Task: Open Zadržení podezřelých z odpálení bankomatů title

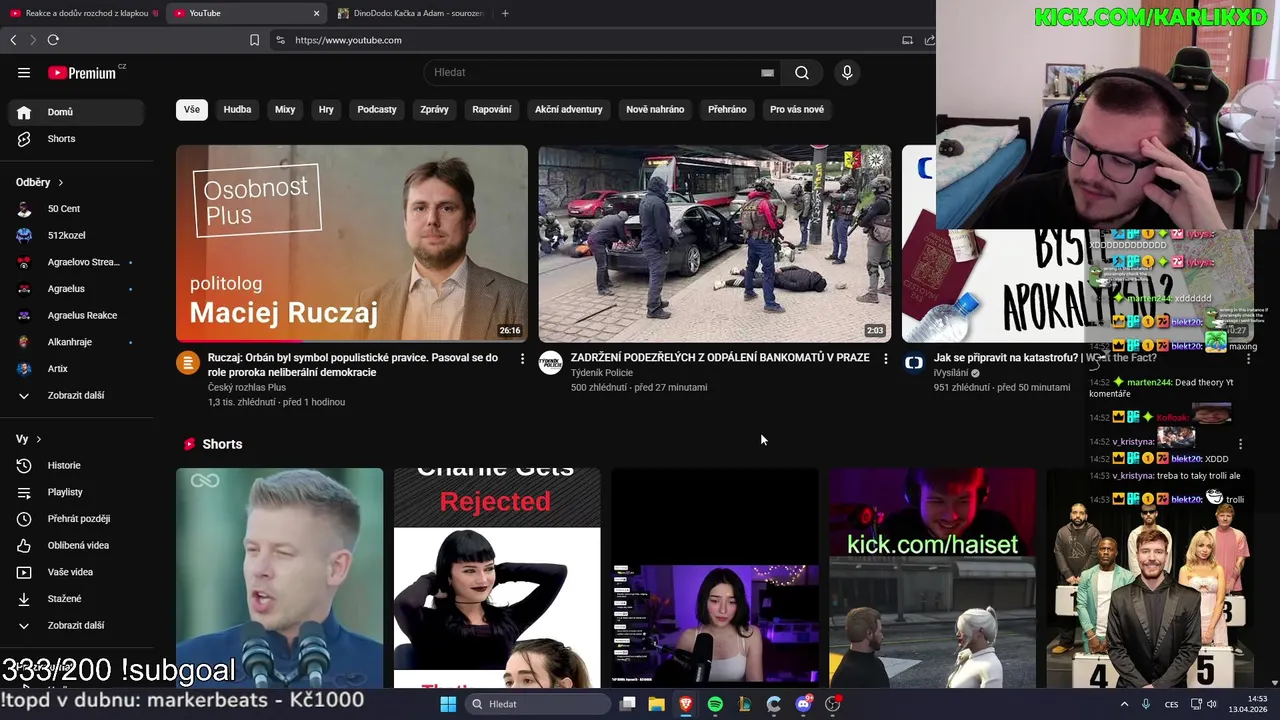Action: pos(720,358)
